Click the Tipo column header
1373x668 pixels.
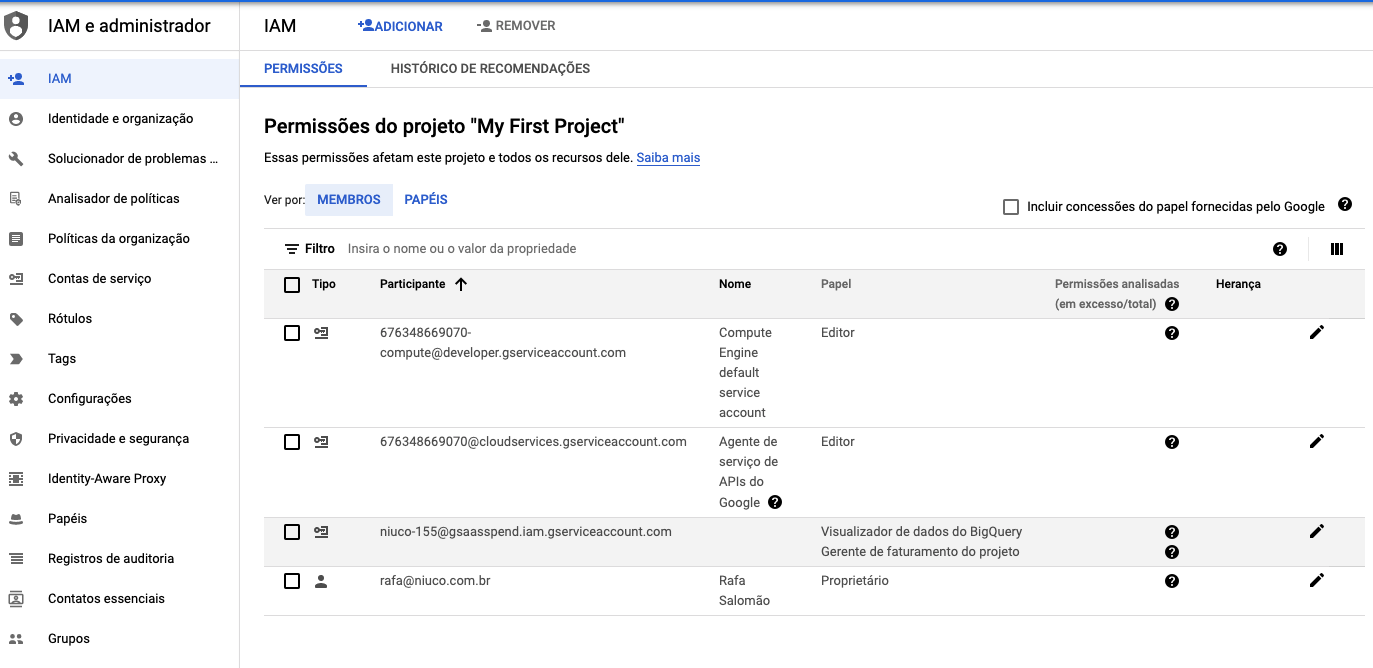click(x=324, y=284)
